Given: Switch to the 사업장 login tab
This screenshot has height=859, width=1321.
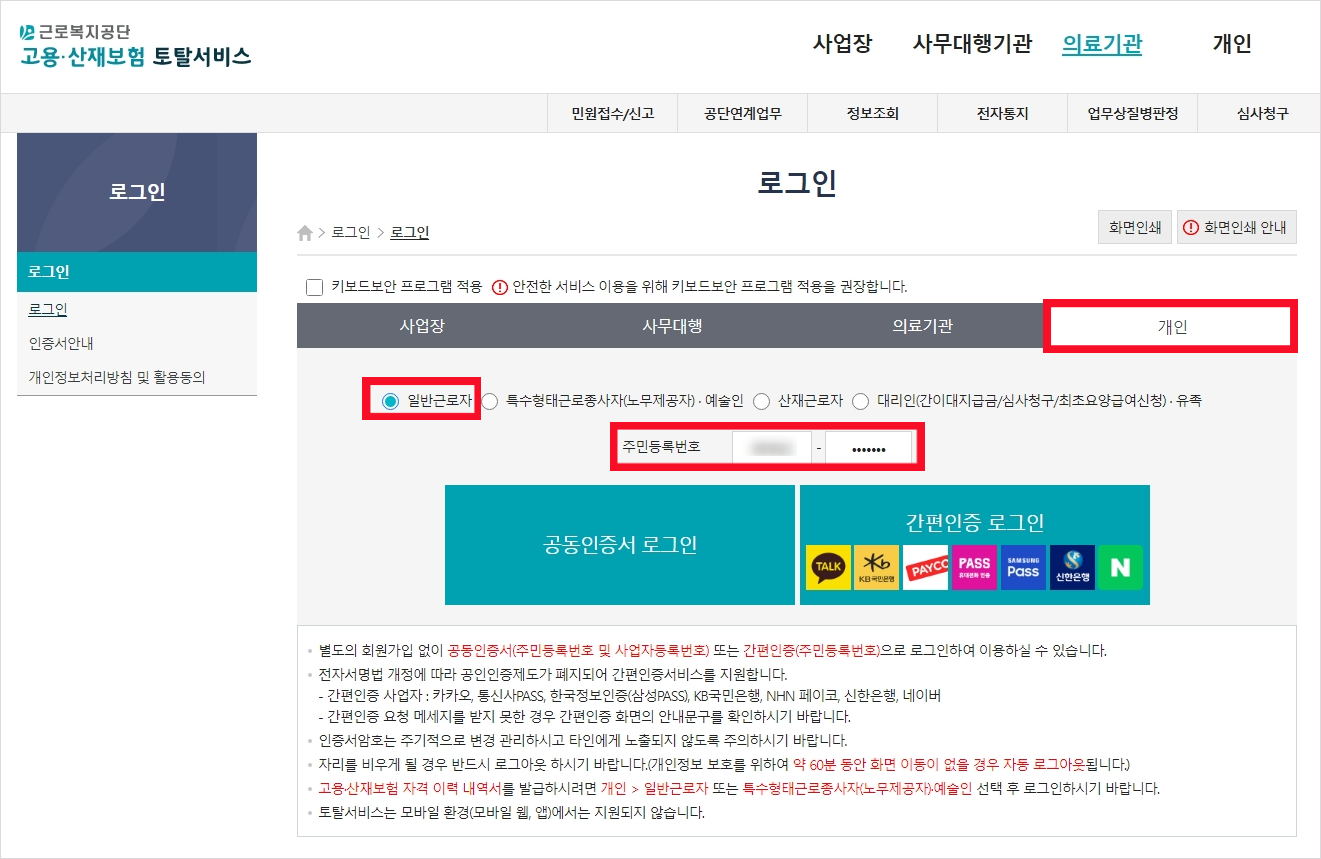Looking at the screenshot, I should tap(422, 326).
